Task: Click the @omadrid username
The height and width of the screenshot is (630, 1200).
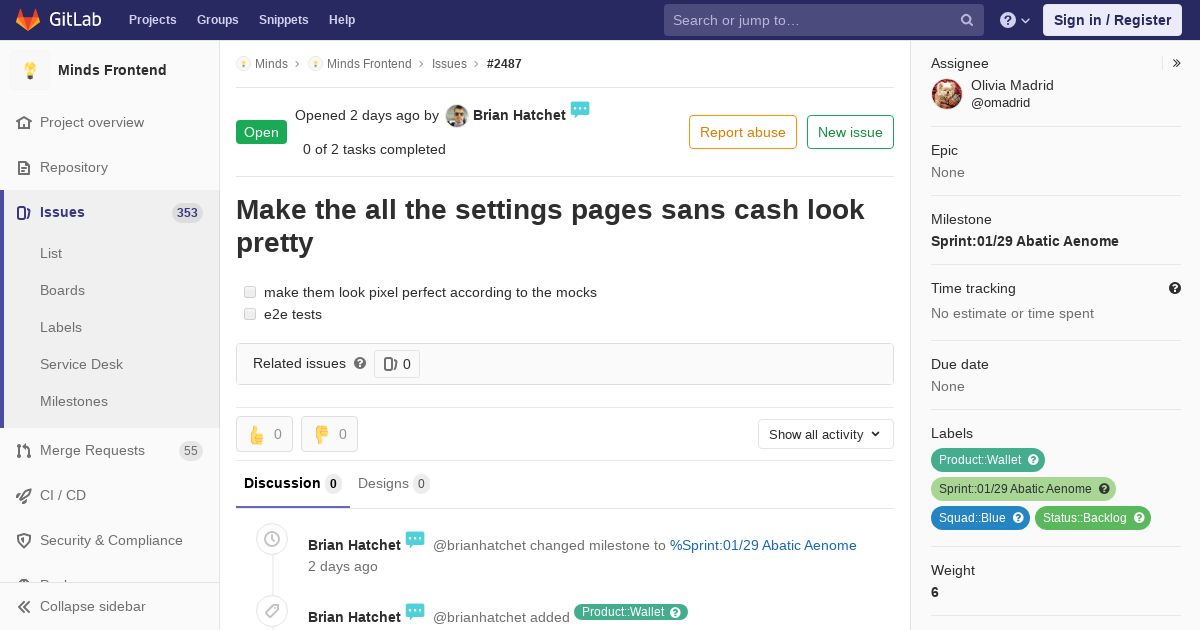Action: click(1000, 103)
